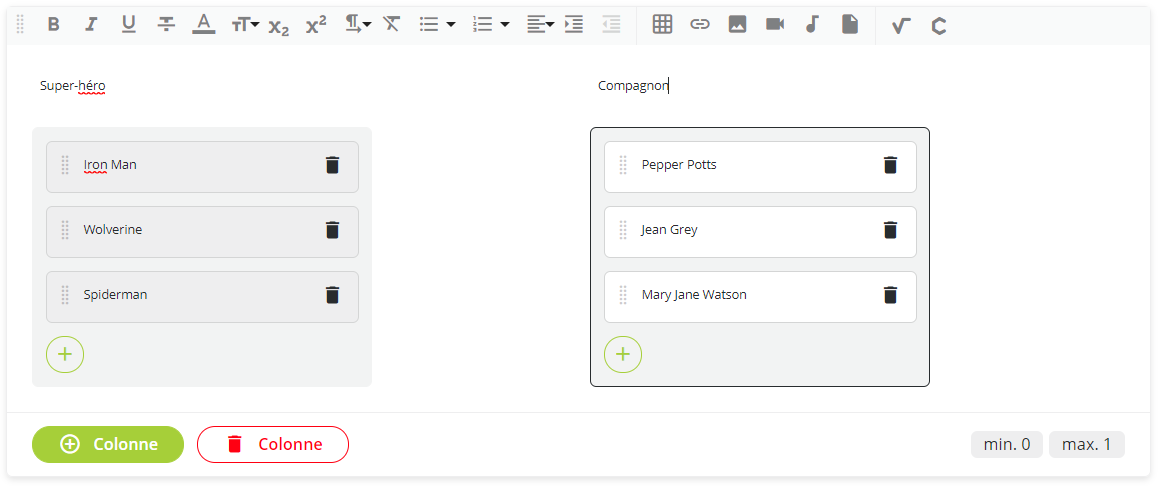The height and width of the screenshot is (486, 1161).
Task: Edit the Jean Grey item text
Action: [x=669, y=230]
